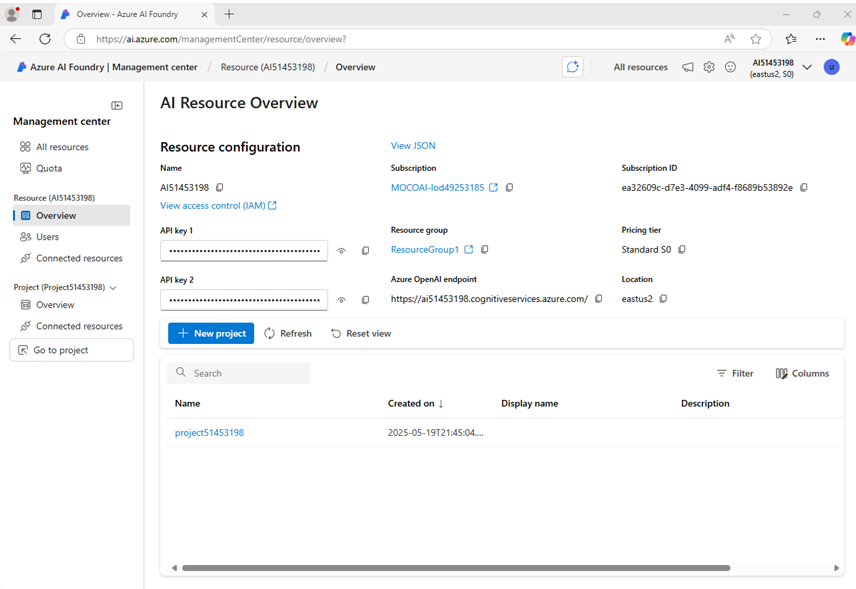Image resolution: width=856 pixels, height=589 pixels.
Task: Open the project51453198 link
Action: pos(209,432)
